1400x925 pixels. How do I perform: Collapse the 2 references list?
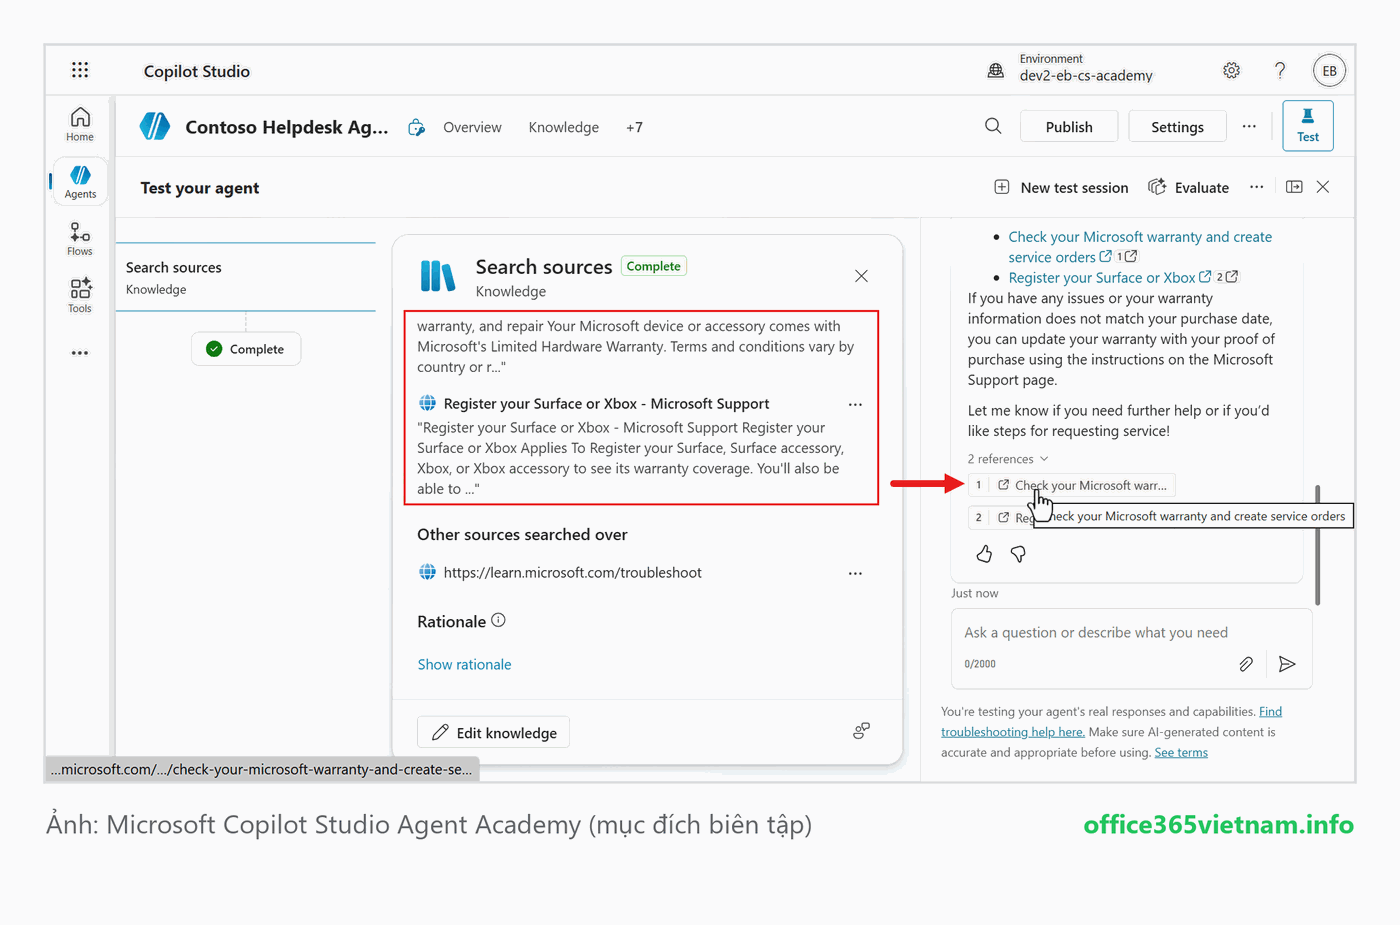click(x=1008, y=459)
